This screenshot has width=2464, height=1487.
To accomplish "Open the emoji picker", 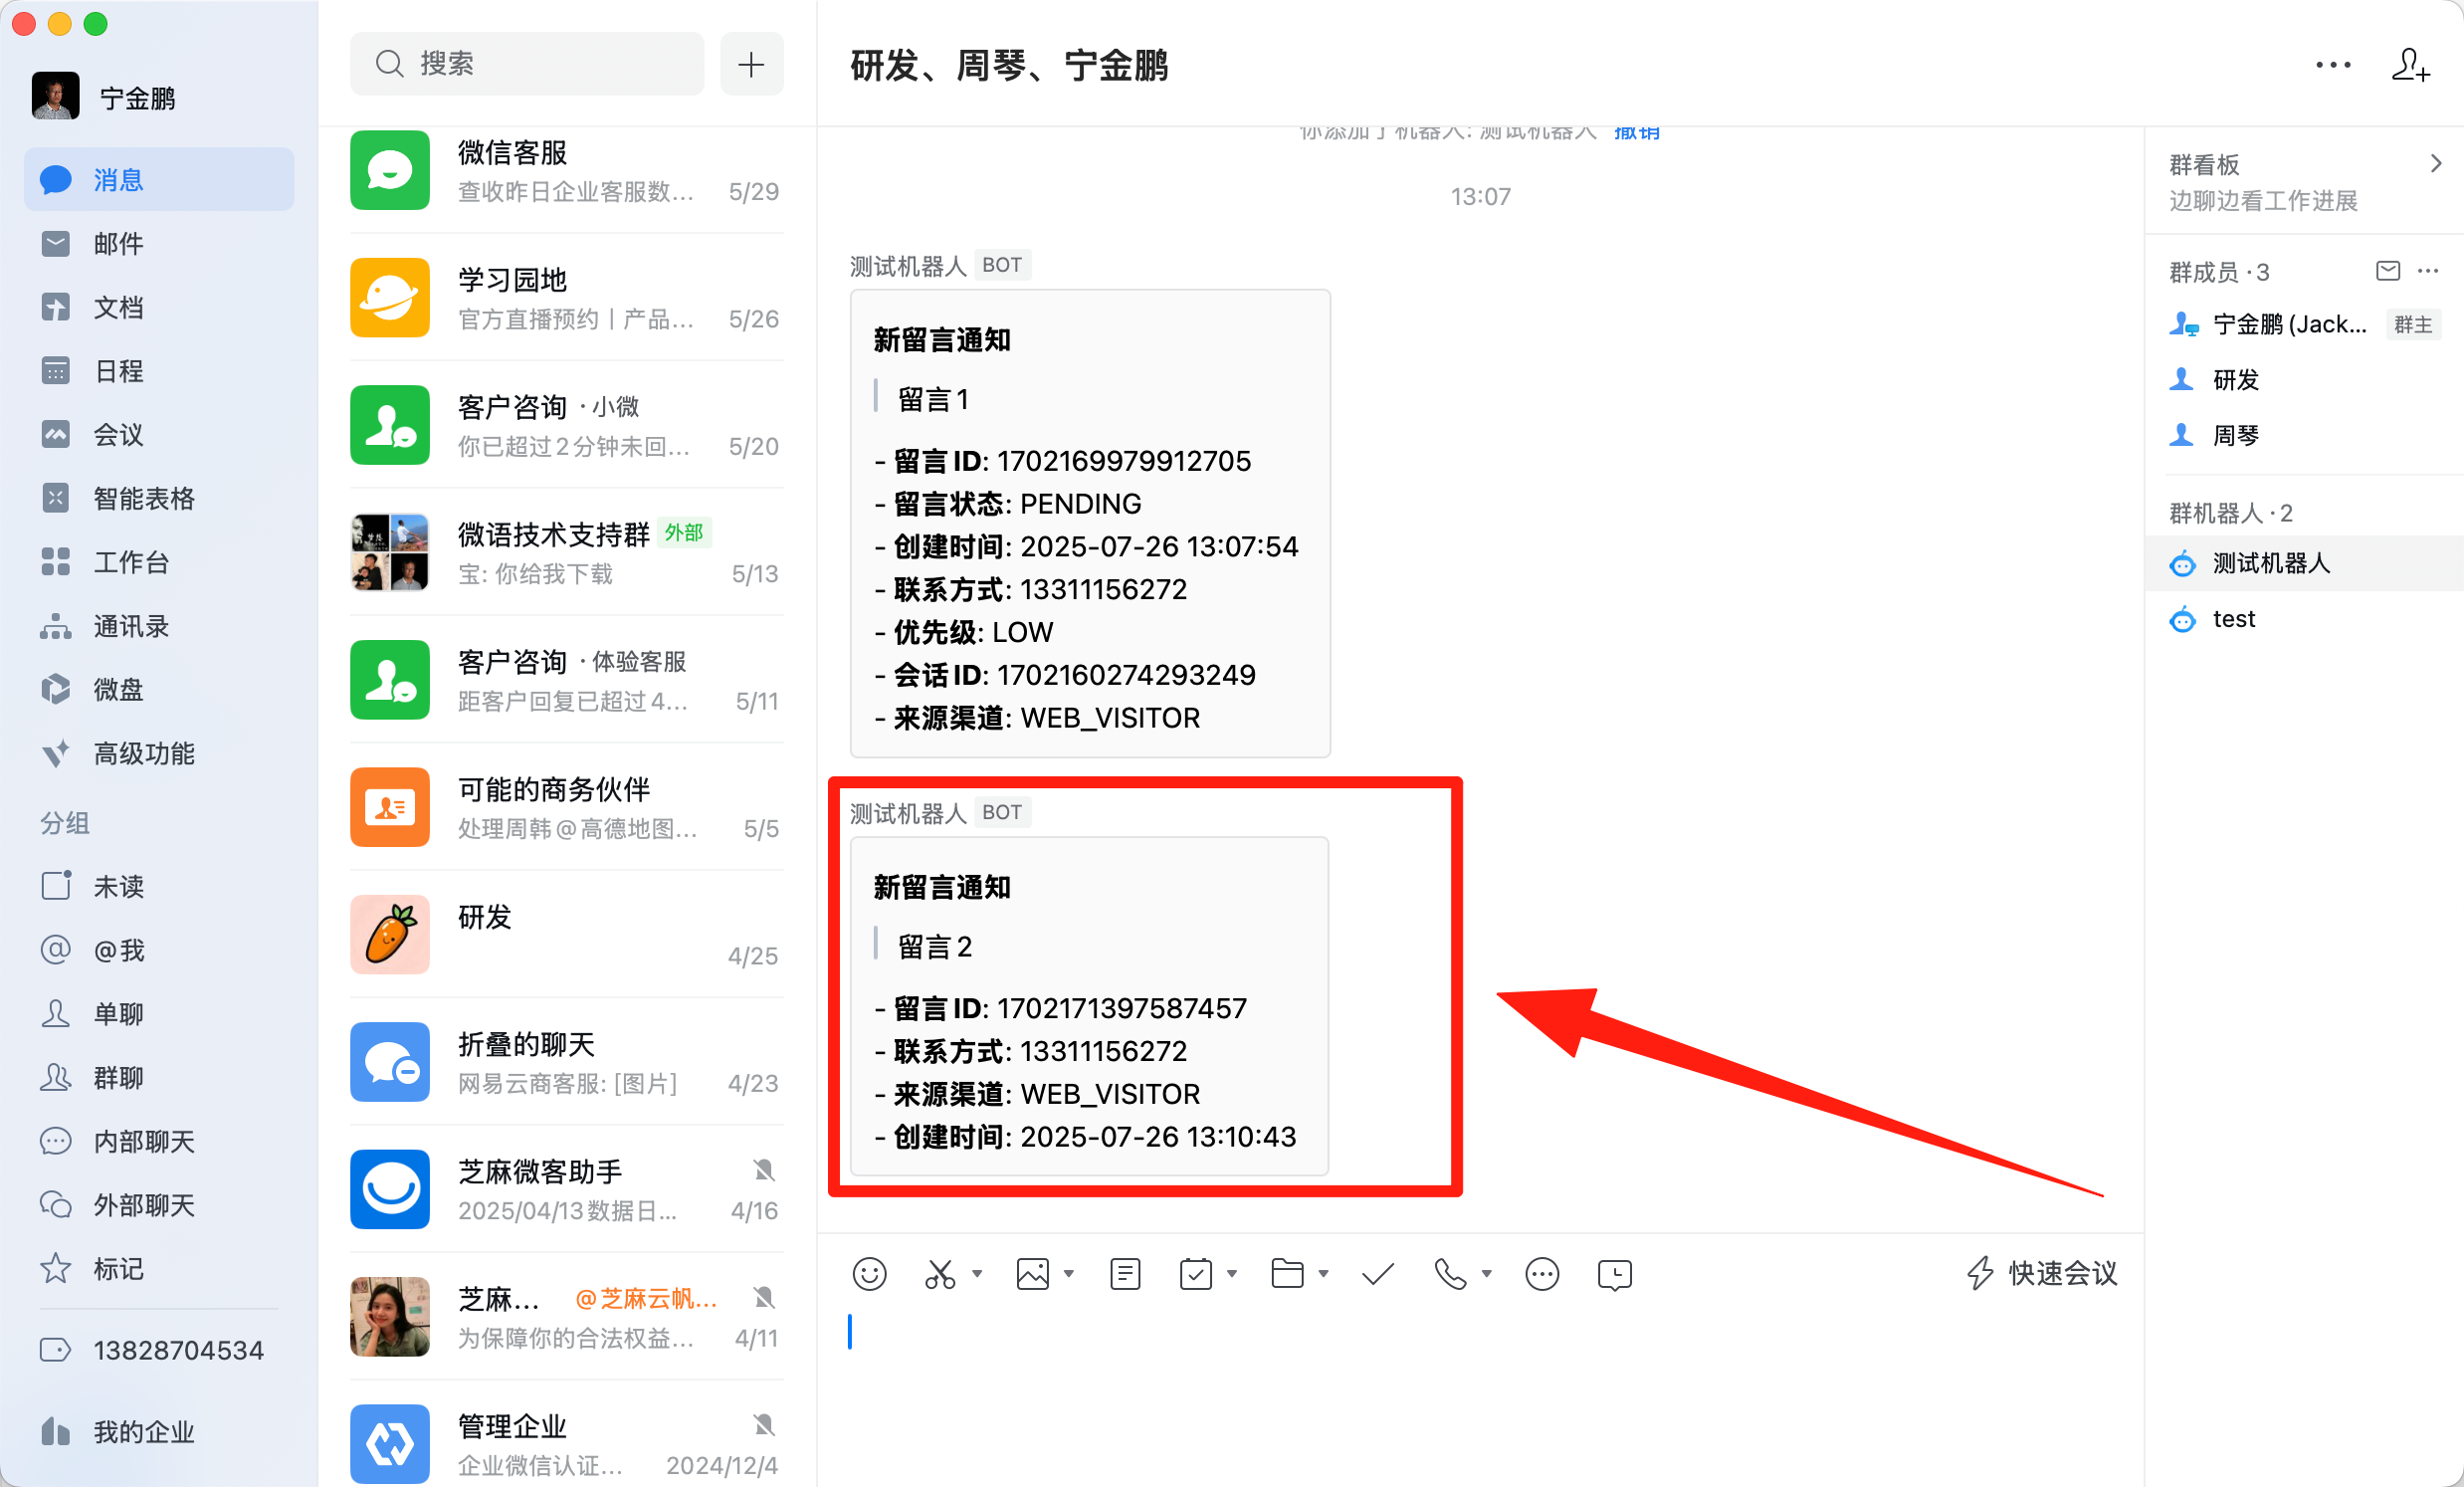I will click(x=869, y=1274).
